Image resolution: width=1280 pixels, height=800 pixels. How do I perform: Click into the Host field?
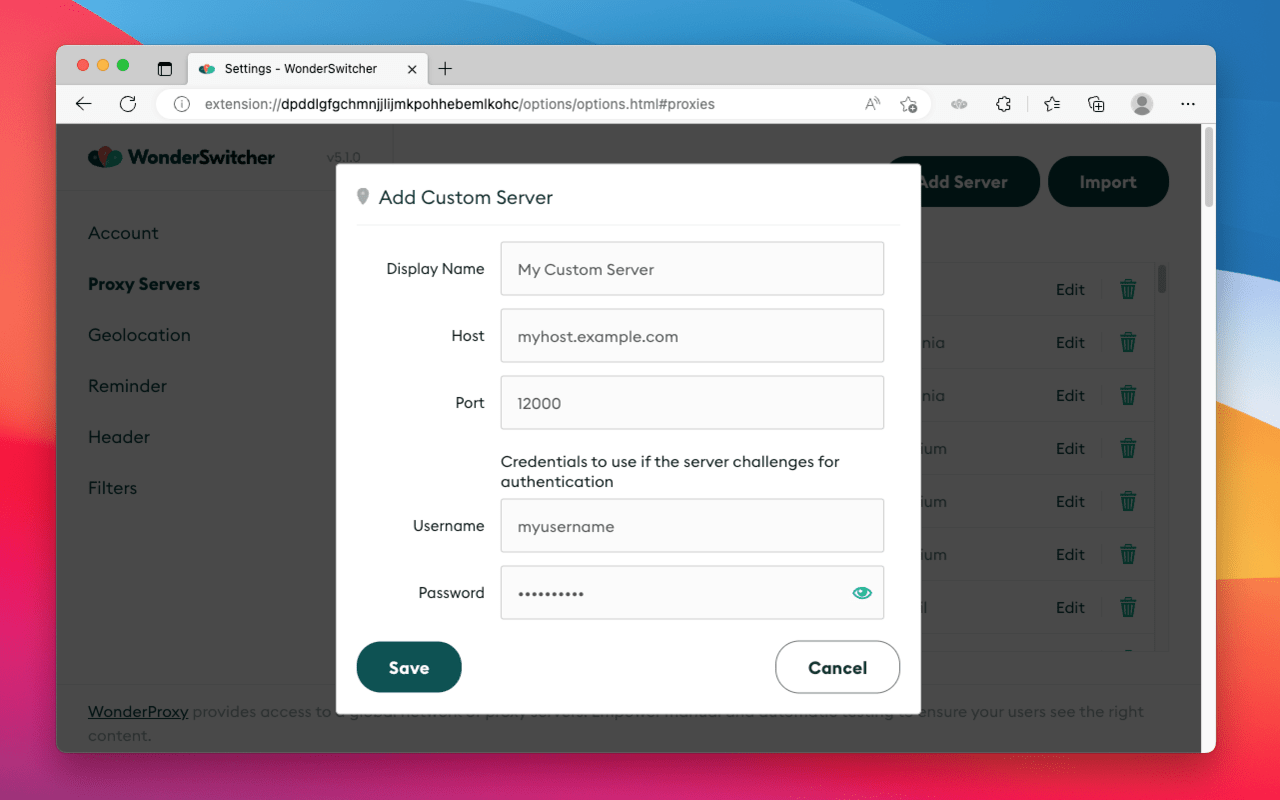pyautogui.click(x=692, y=336)
